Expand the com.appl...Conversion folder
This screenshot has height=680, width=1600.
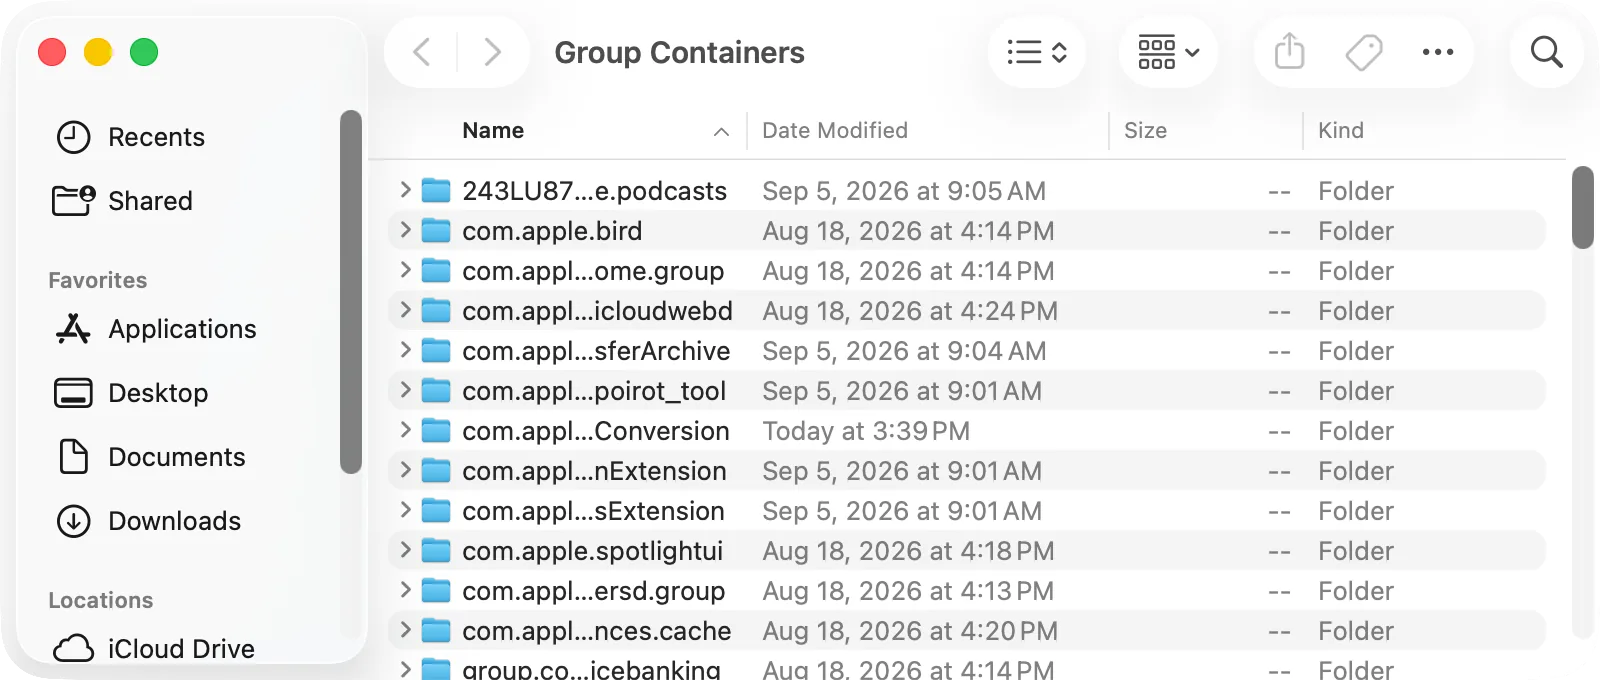tap(405, 429)
